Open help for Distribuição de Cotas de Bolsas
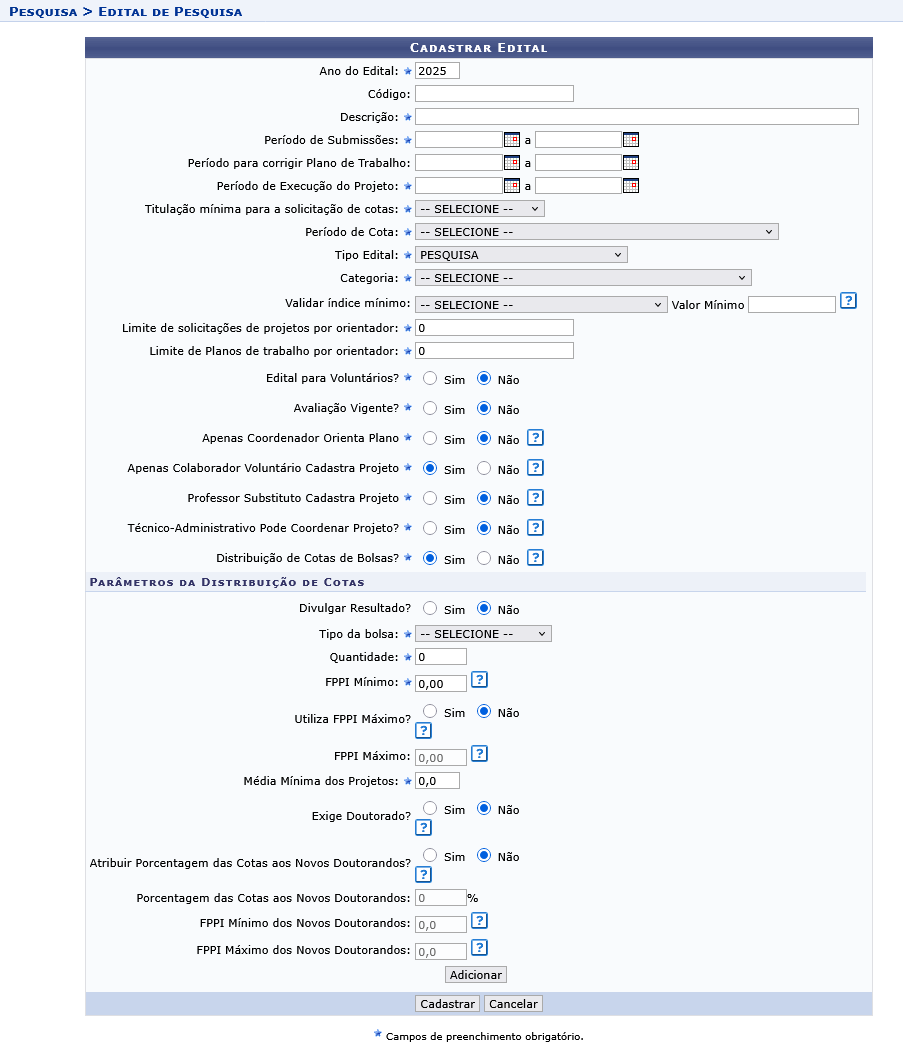 pyautogui.click(x=535, y=557)
